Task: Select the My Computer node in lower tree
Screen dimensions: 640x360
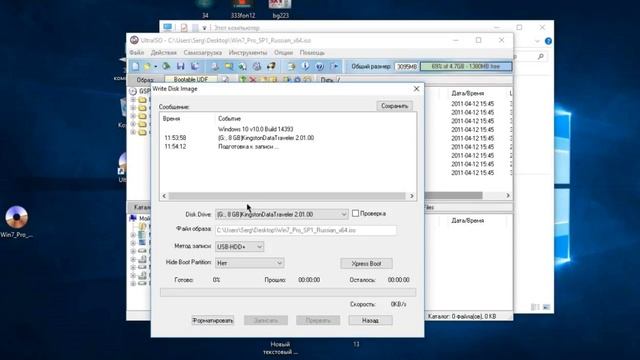Action: point(140,218)
